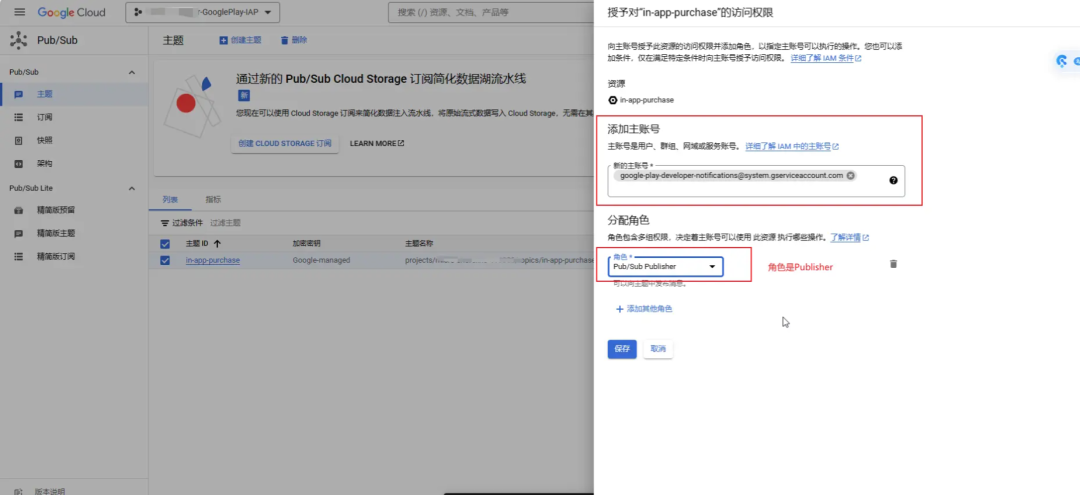Click the 精简版预留 icon in sidebar

pos(19,210)
